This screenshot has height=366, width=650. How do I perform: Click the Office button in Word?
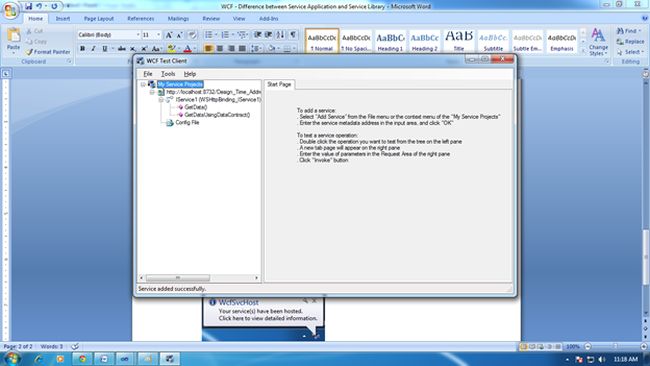(10, 10)
